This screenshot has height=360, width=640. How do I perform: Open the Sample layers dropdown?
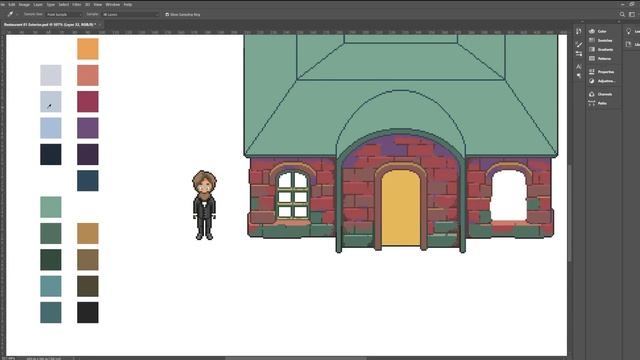(x=131, y=14)
